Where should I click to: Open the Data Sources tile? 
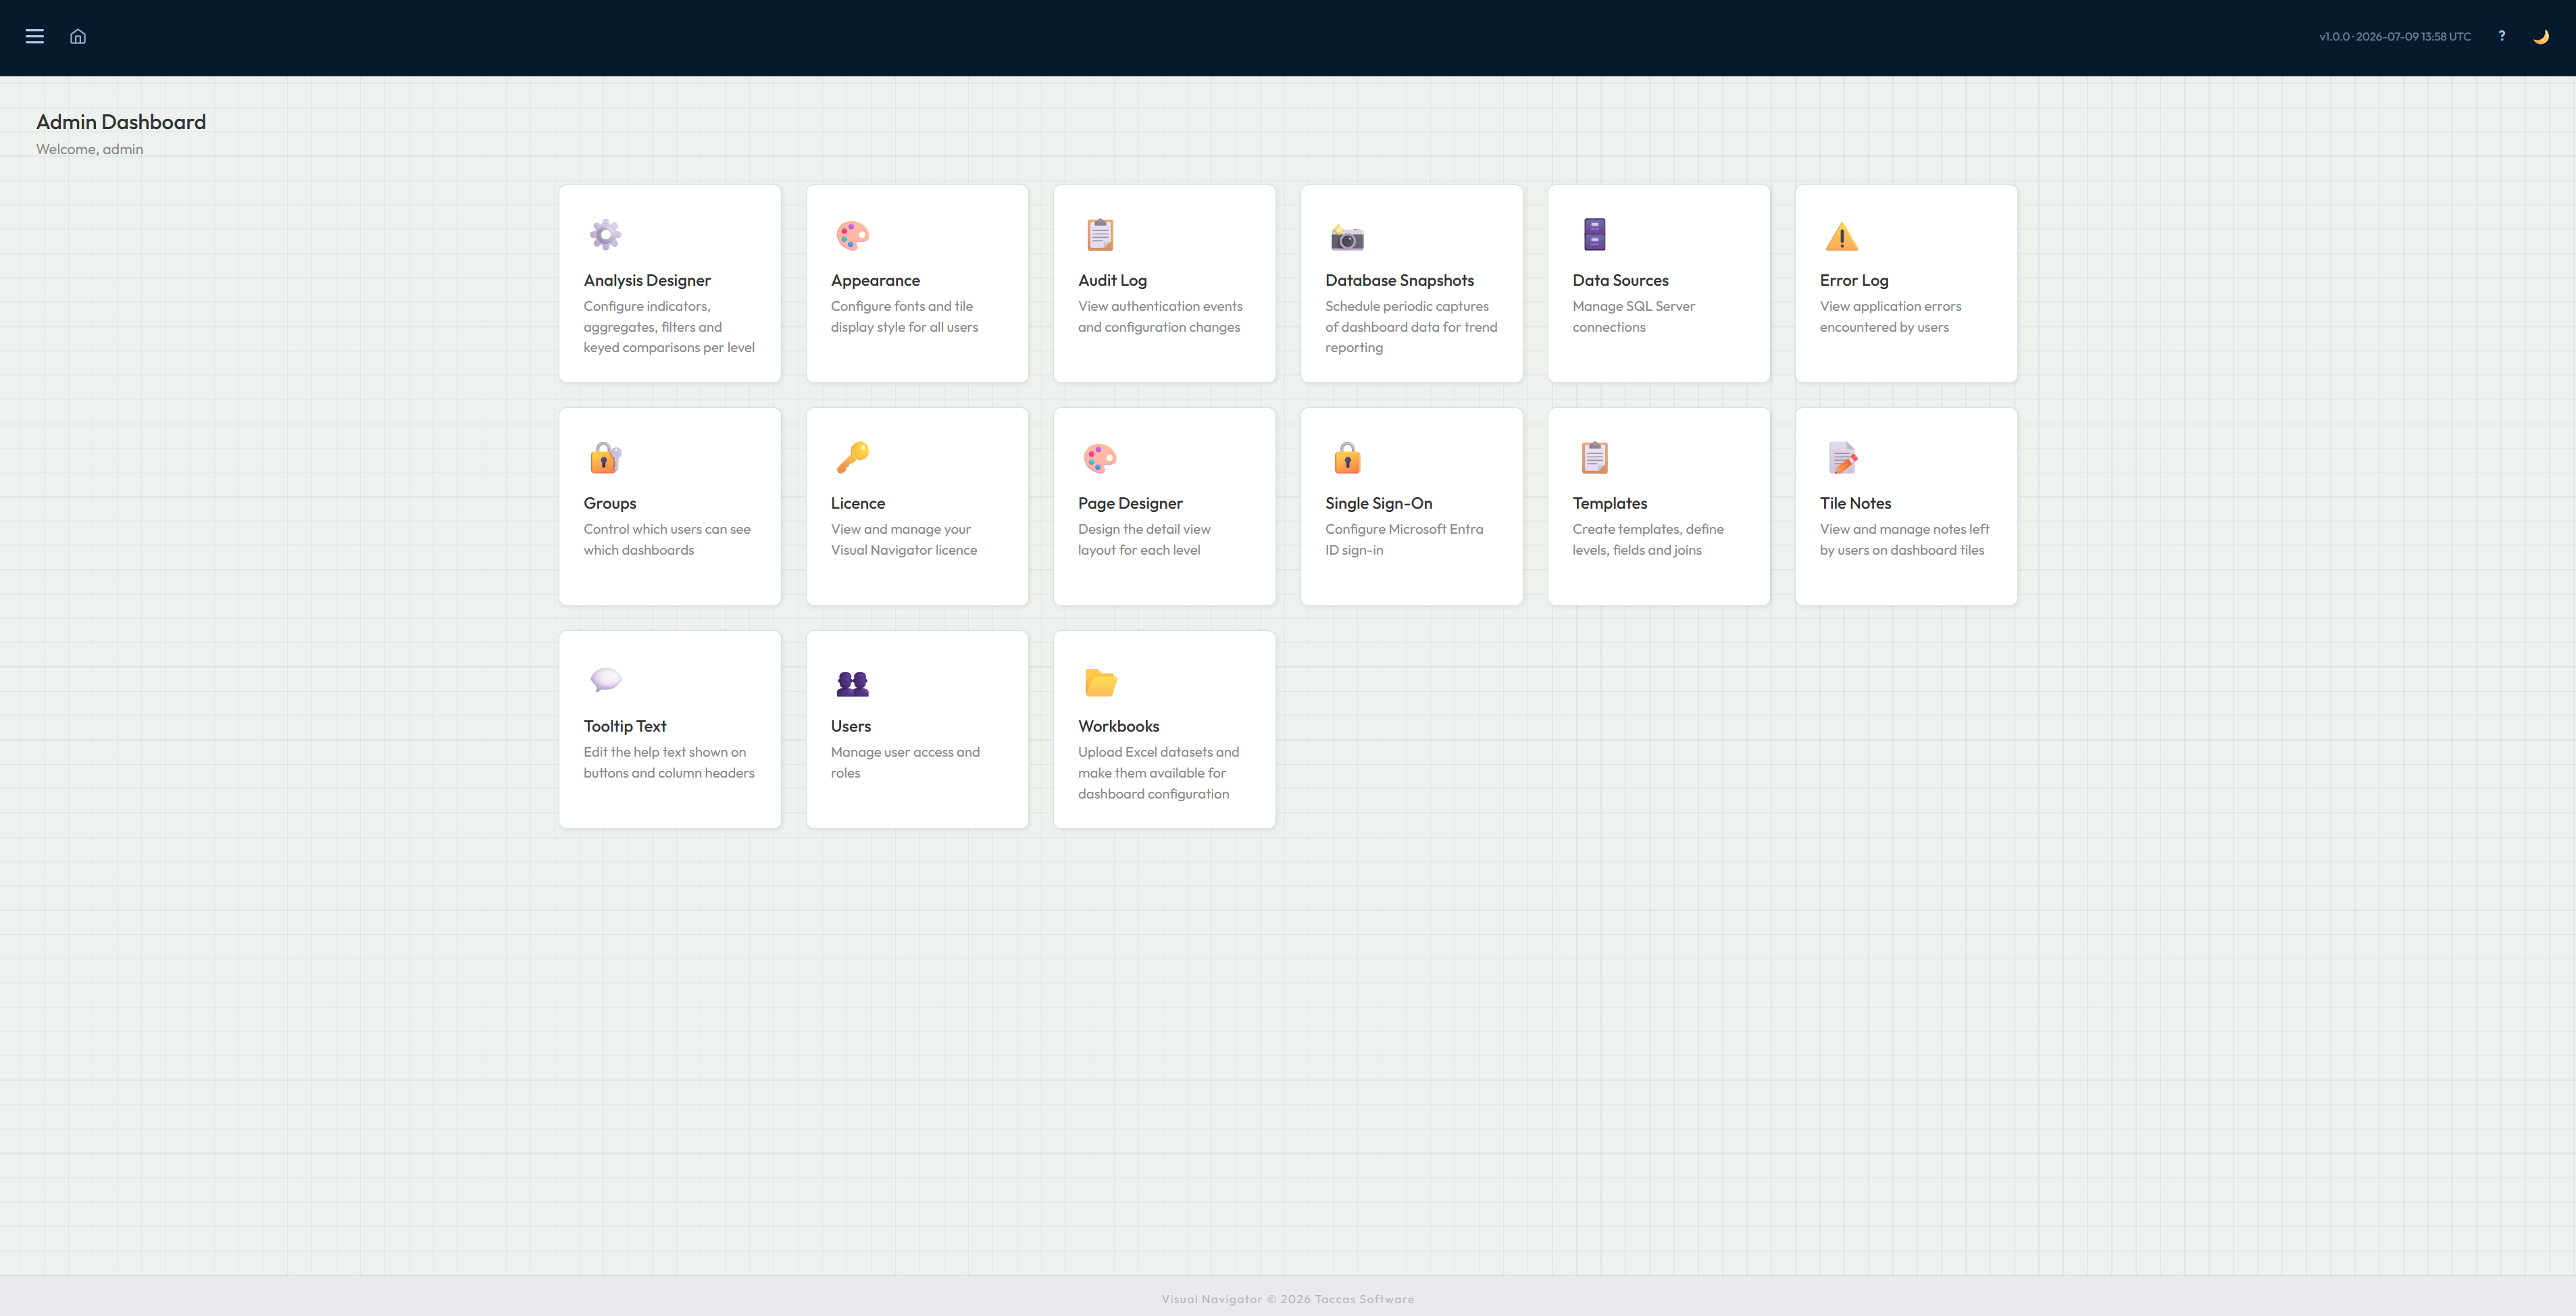coord(1658,283)
